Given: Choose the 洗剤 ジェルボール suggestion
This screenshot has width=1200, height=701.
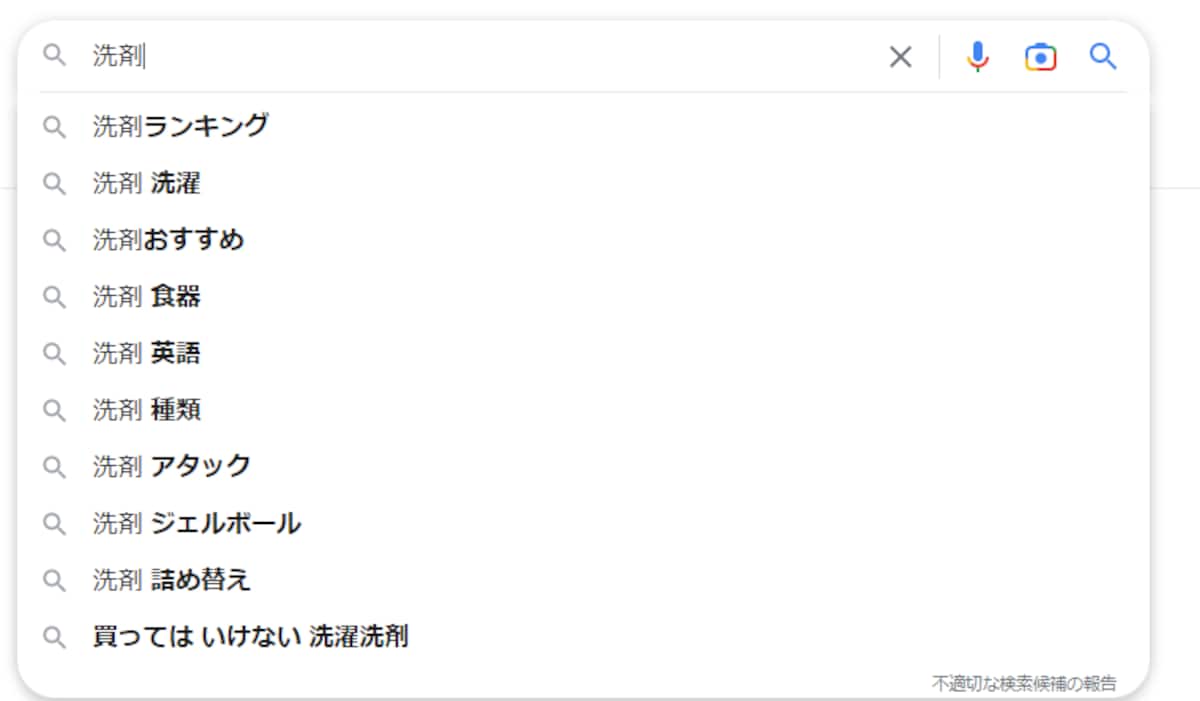Looking at the screenshot, I should 583,524.
